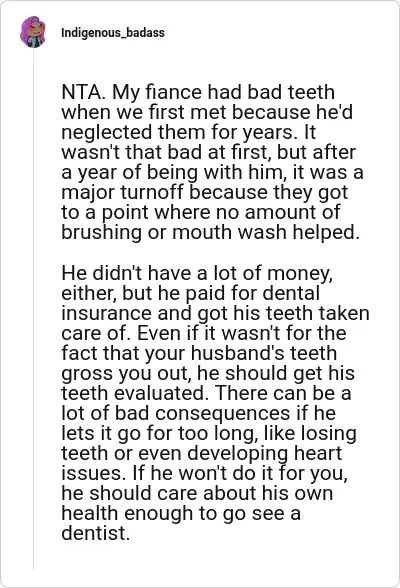Click the line 'teeth evaluated. There can be a'
The width and height of the screenshot is (400, 588).
point(206,393)
